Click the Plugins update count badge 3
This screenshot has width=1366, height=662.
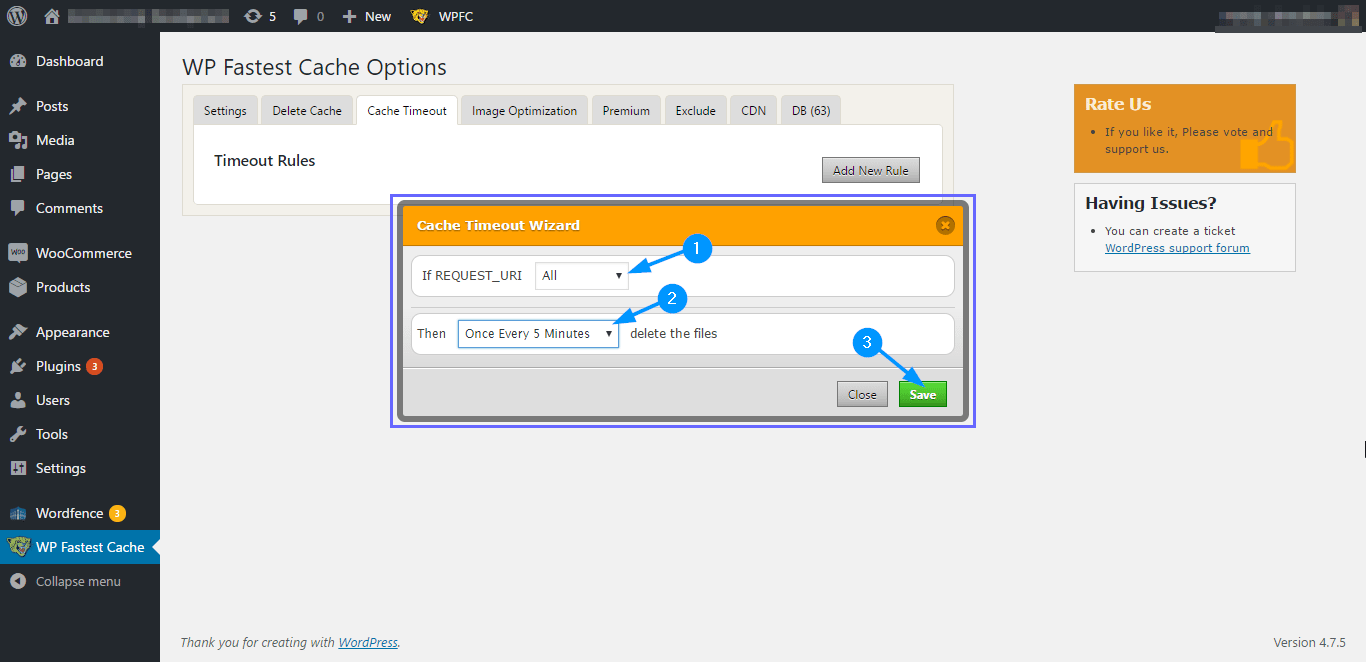coord(94,366)
